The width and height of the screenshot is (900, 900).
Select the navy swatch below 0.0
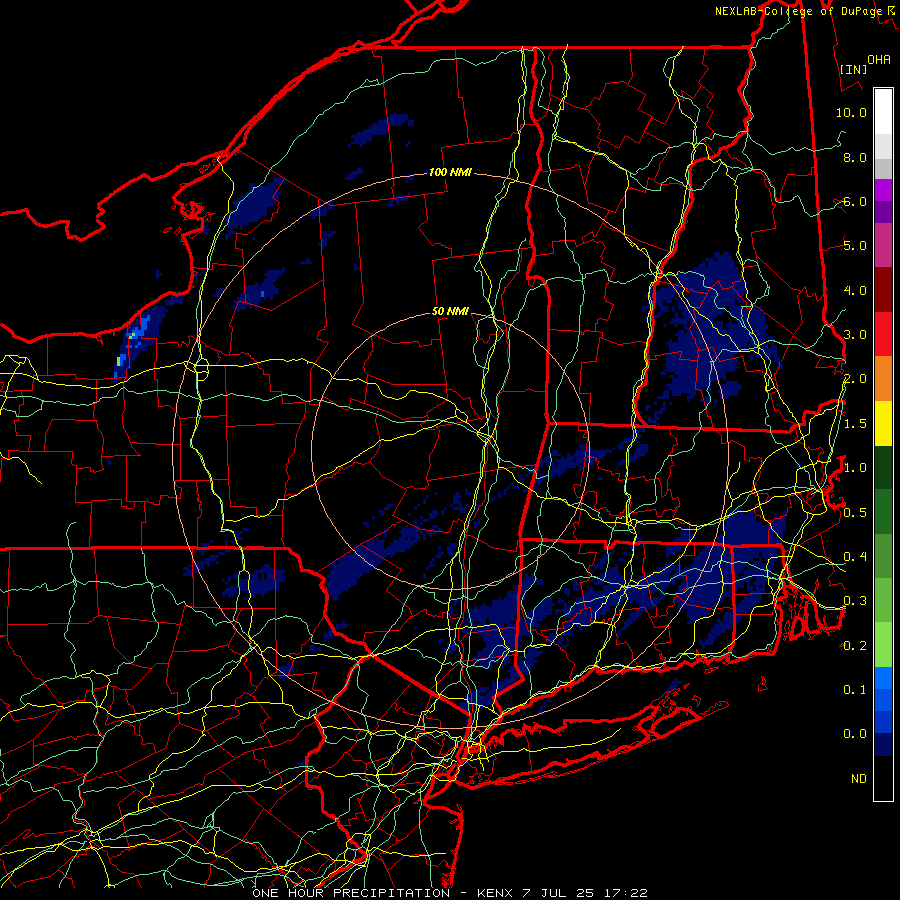[x=883, y=744]
